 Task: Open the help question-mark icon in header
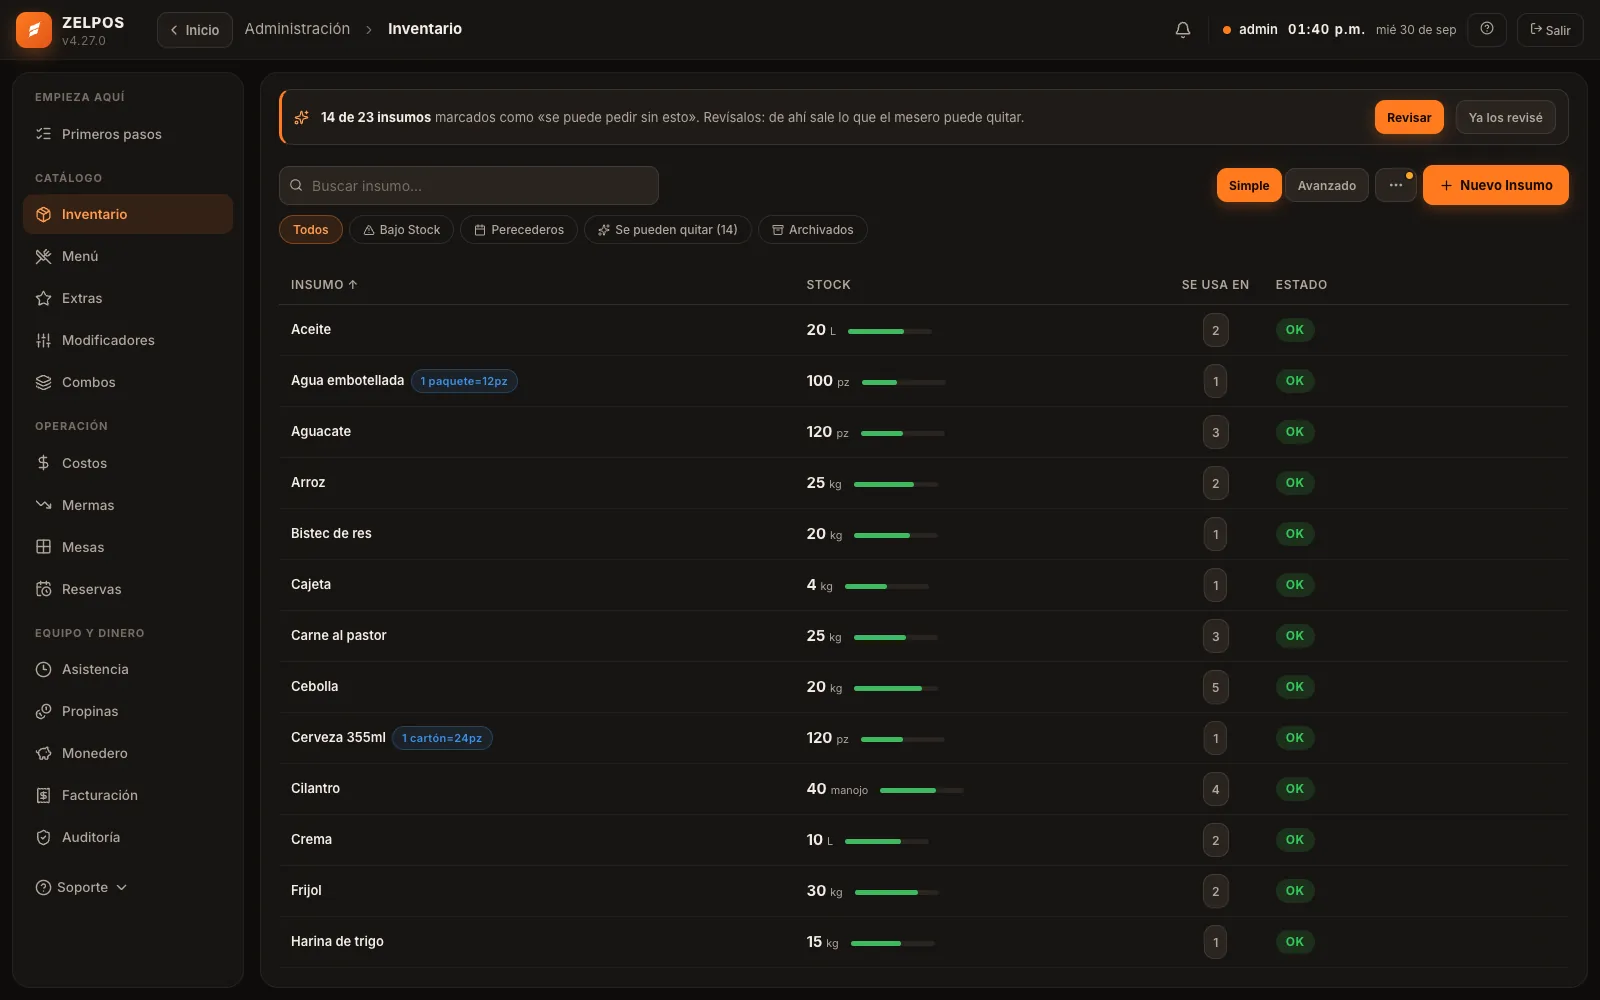(1487, 29)
